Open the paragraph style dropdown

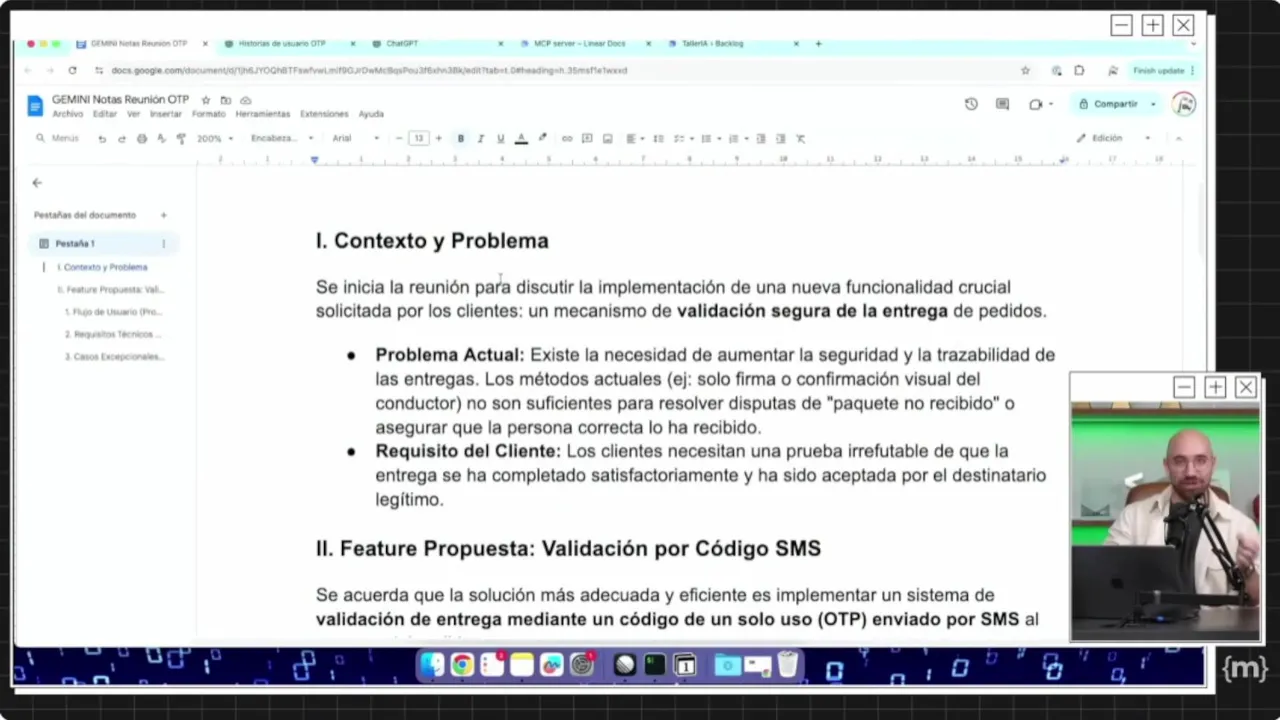pos(282,139)
